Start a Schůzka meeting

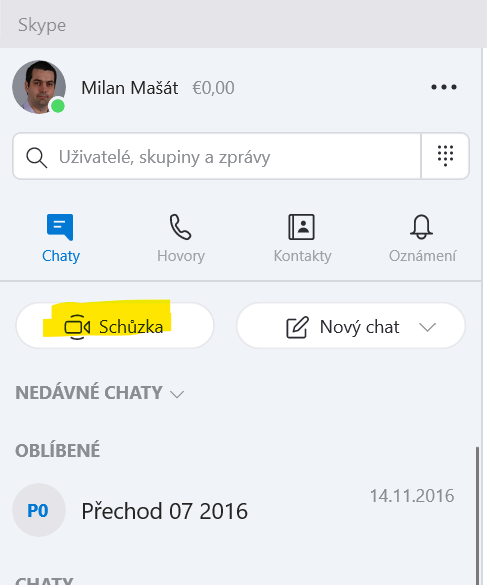pos(115,326)
